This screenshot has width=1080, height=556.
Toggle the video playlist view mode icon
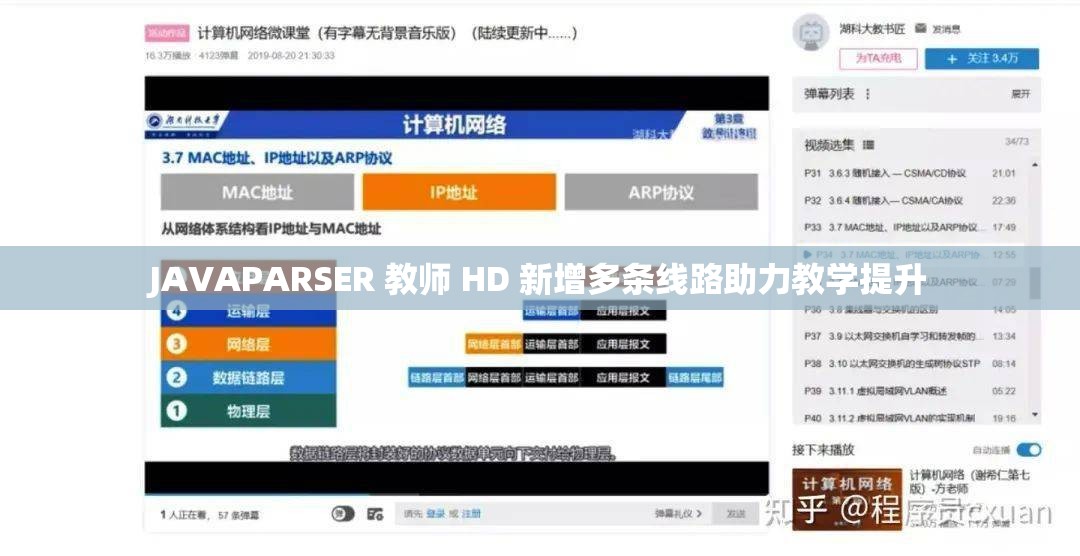point(868,145)
